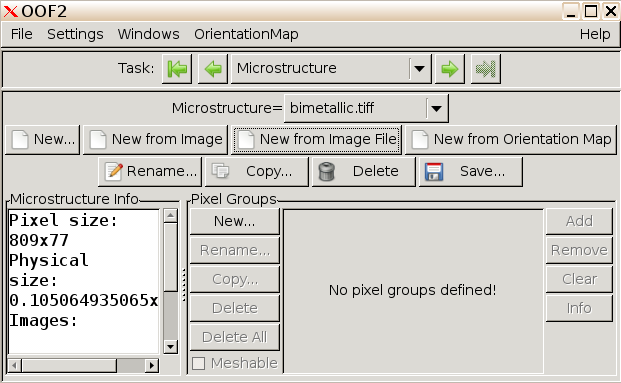Viewport: 621px width, 383px height.
Task: Click the up arrow of Microstructure Info scrollbar
Action: tap(171, 215)
